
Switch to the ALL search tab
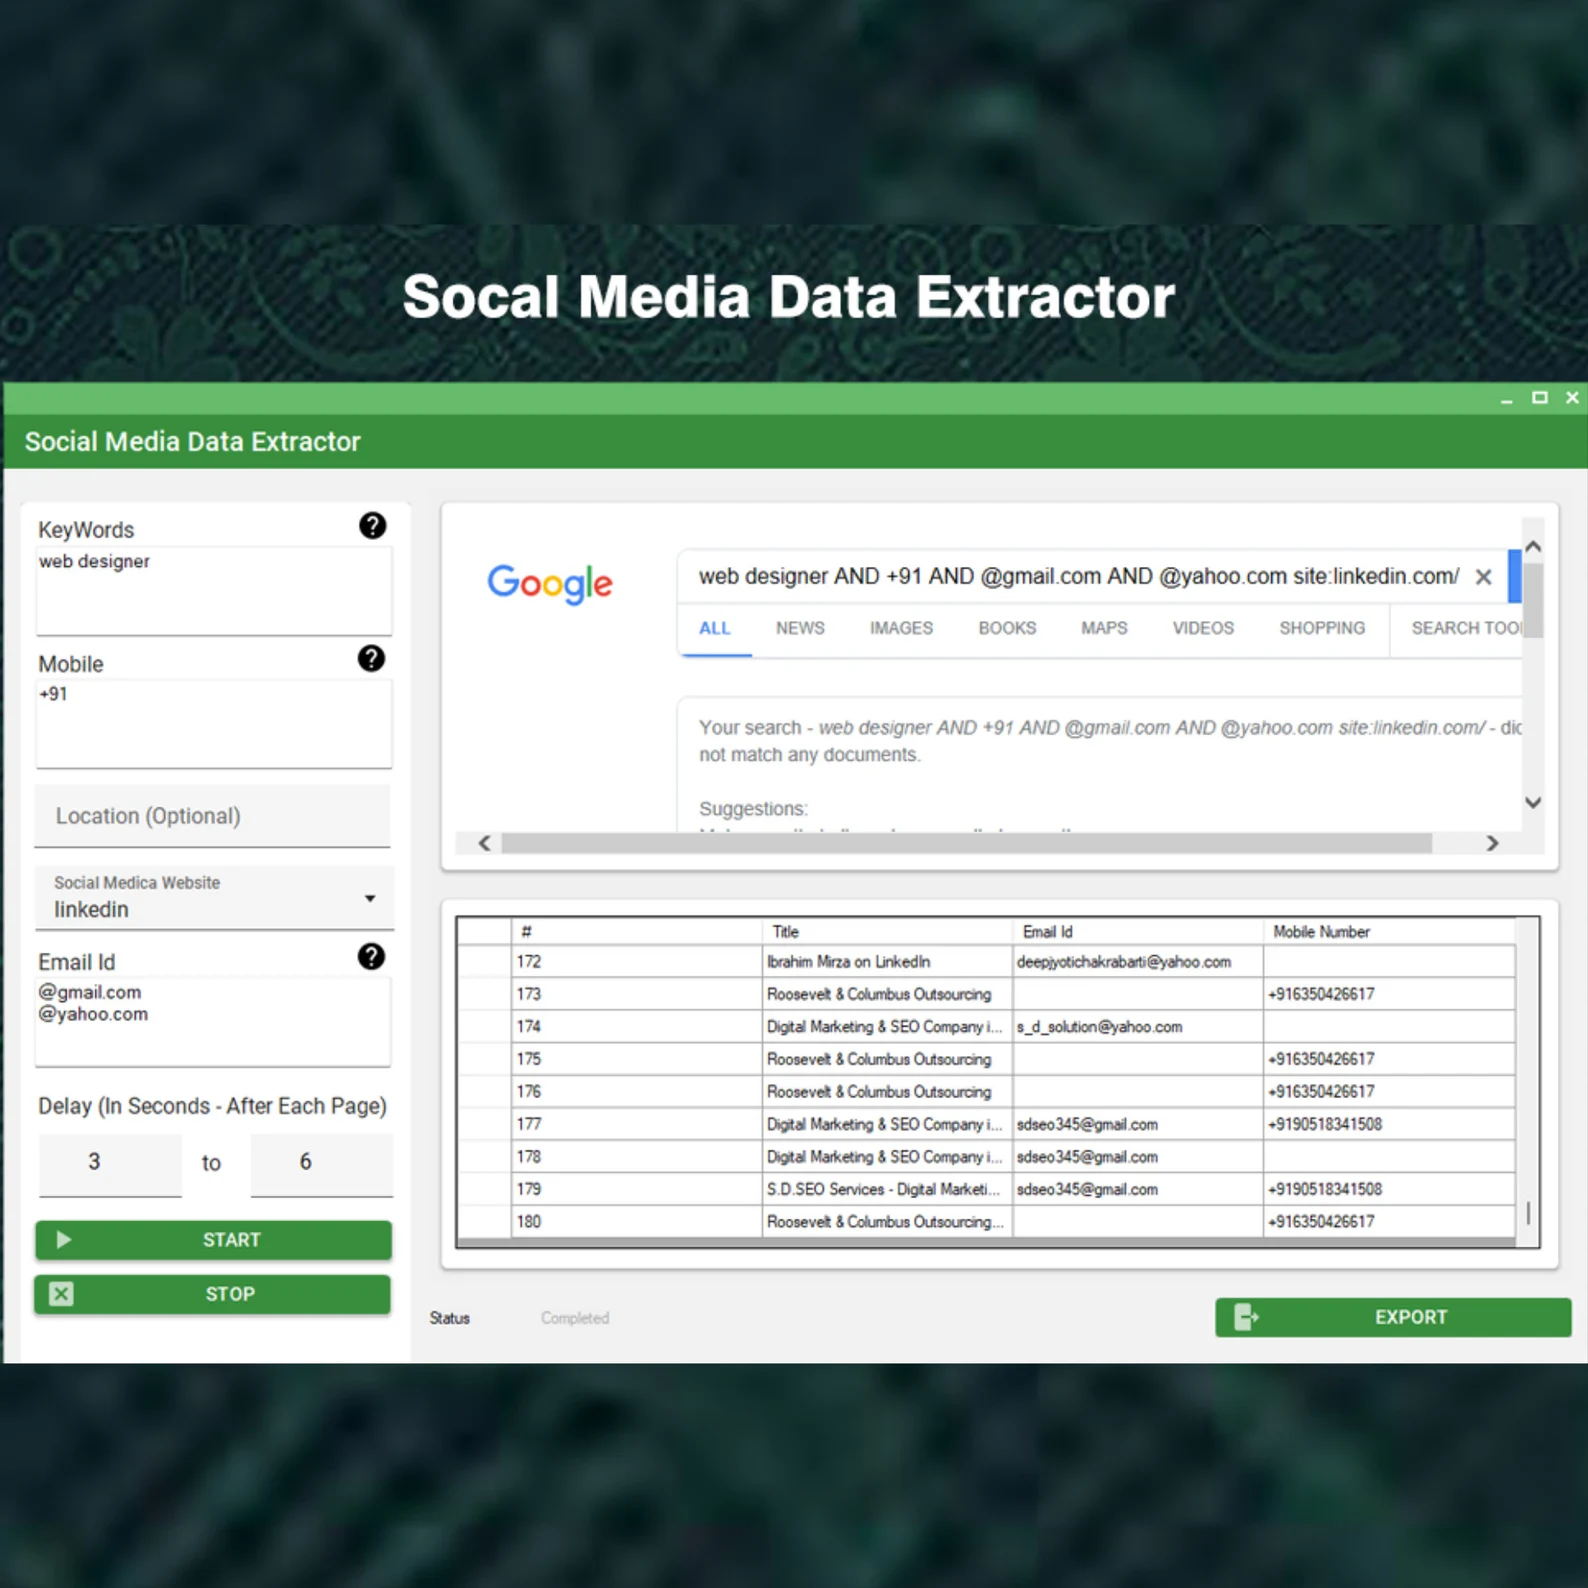click(x=714, y=628)
